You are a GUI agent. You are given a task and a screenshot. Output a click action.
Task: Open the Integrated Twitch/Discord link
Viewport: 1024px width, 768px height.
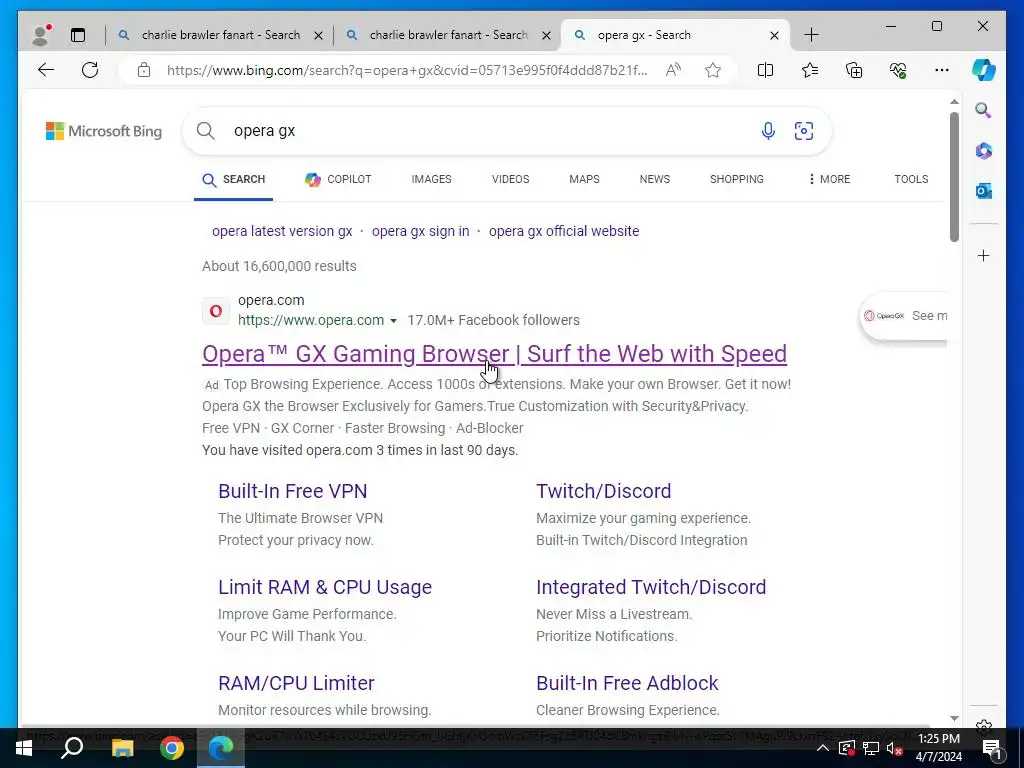pyautogui.click(x=651, y=587)
